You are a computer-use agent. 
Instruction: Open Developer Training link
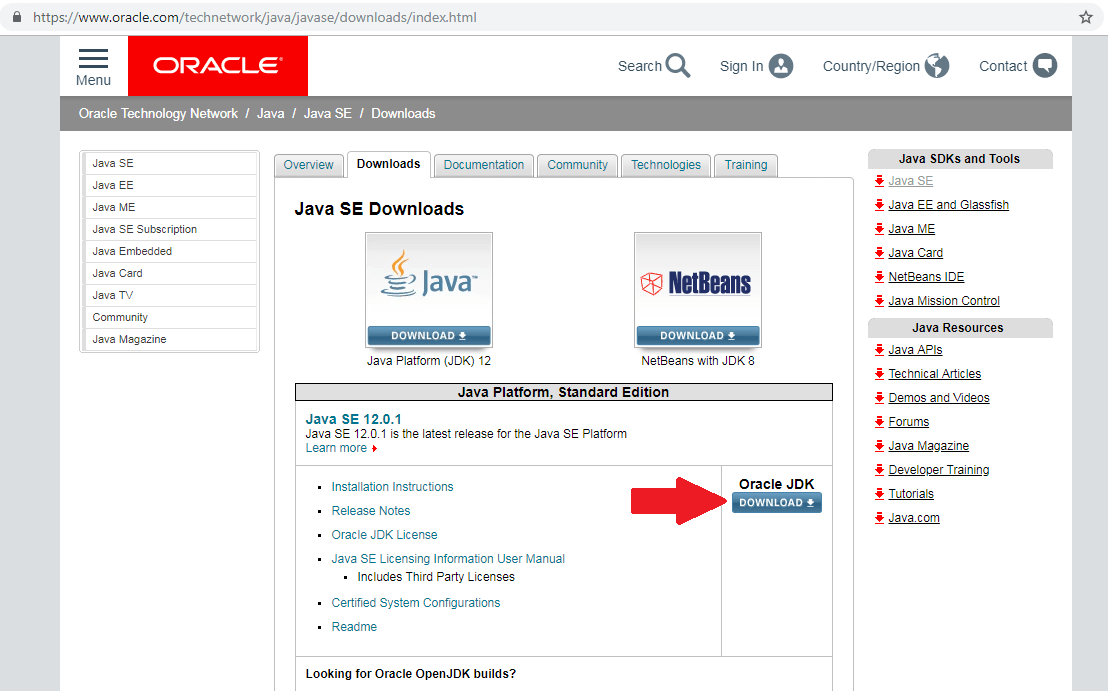coord(939,470)
